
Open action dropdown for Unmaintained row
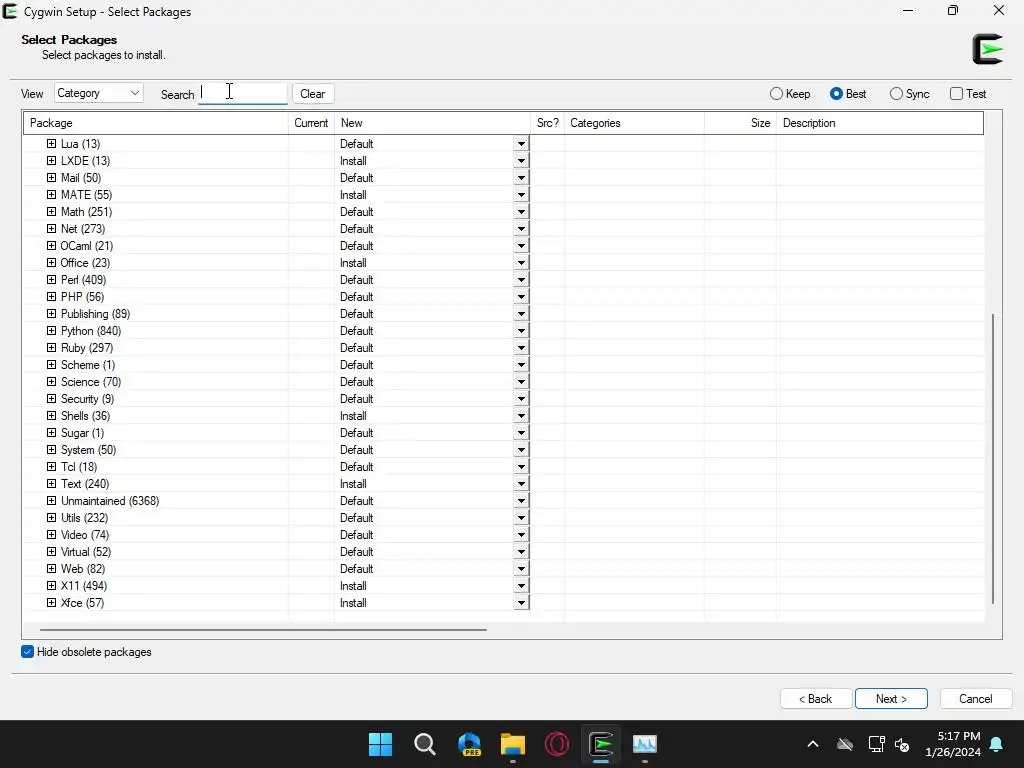click(x=521, y=501)
